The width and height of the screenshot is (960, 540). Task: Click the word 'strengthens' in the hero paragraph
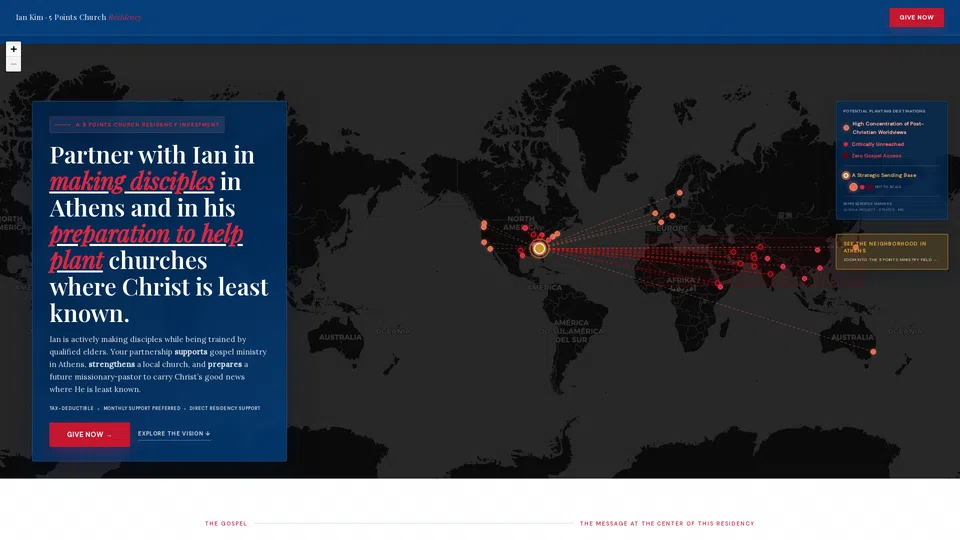111,364
